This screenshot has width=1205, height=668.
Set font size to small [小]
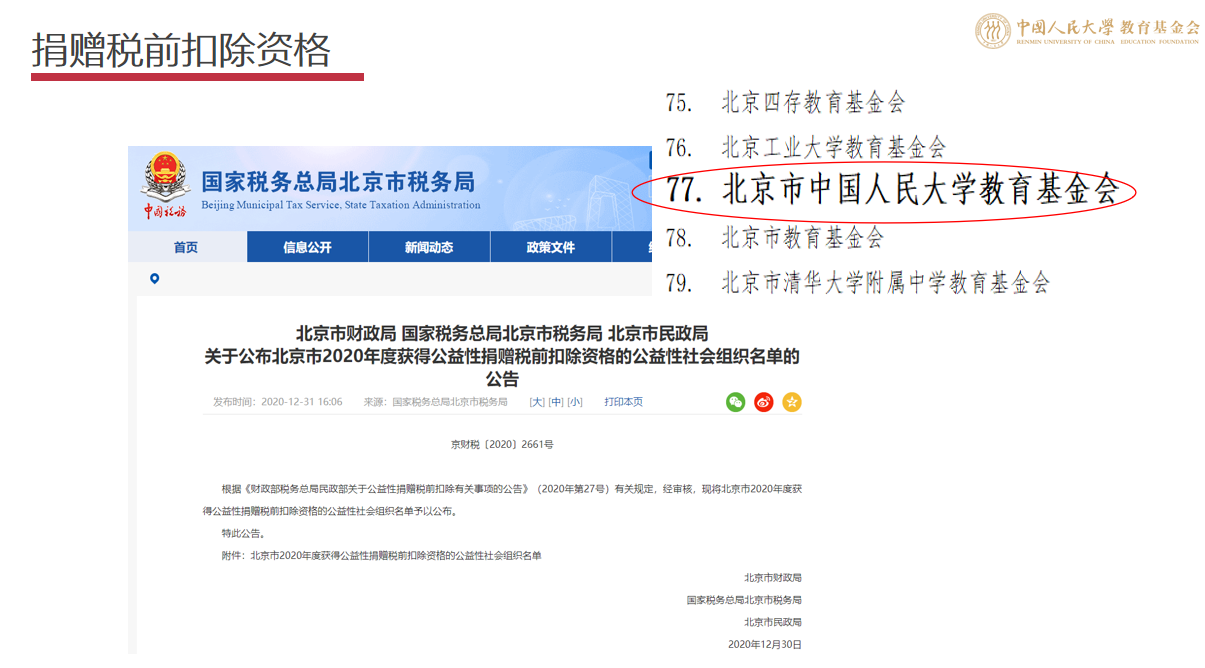(x=575, y=402)
